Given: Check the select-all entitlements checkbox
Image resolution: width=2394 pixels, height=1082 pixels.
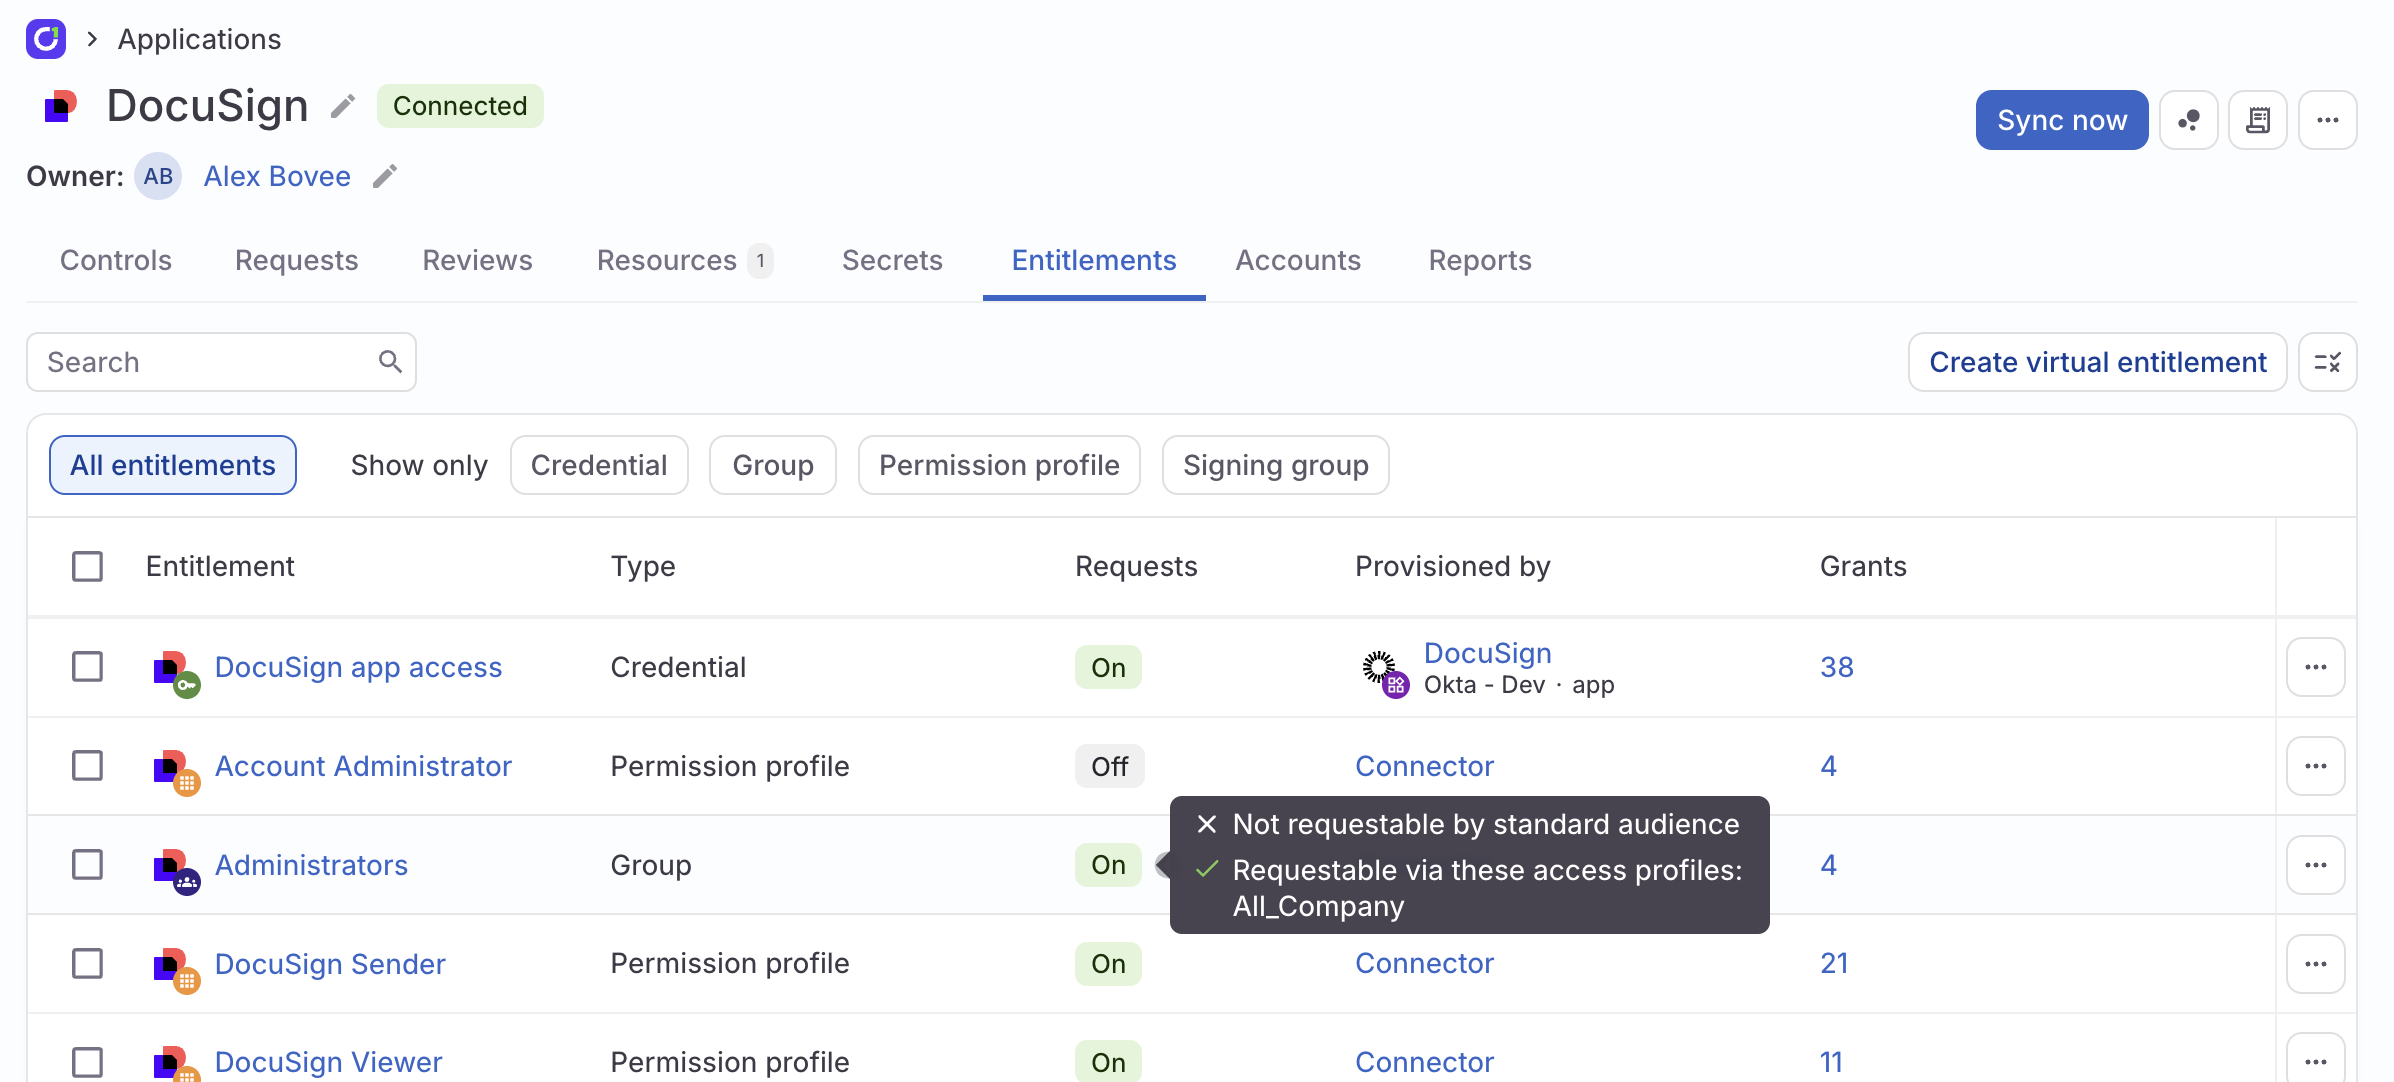Looking at the screenshot, I should coord(88,566).
